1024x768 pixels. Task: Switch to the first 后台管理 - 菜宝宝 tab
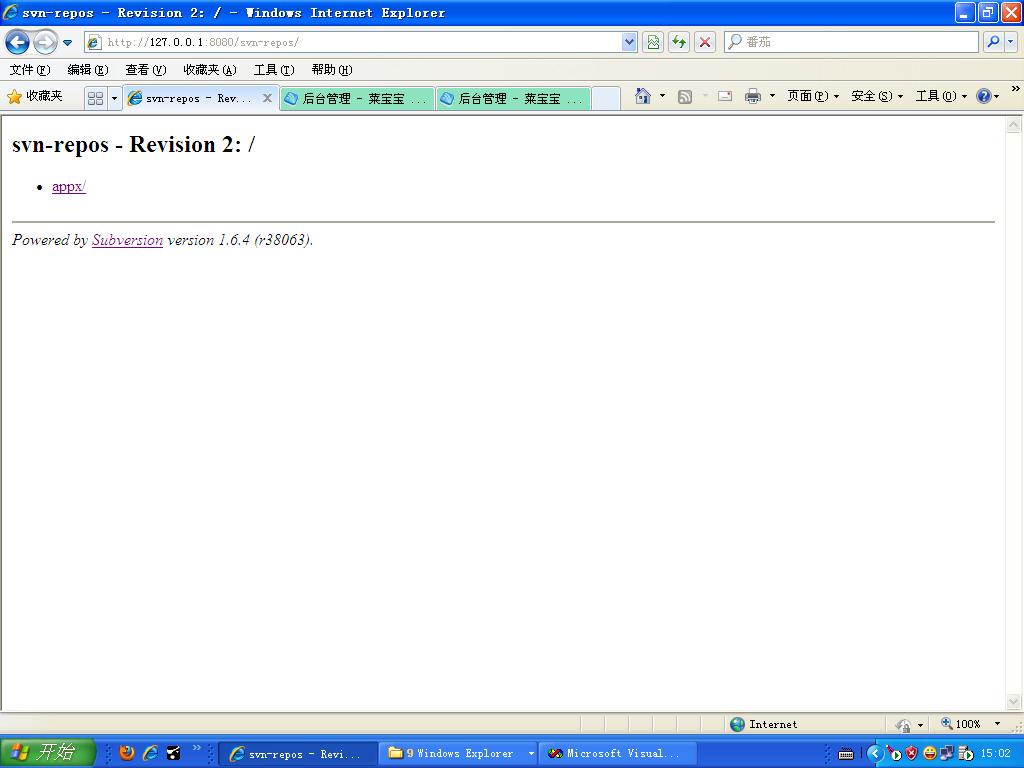357,99
